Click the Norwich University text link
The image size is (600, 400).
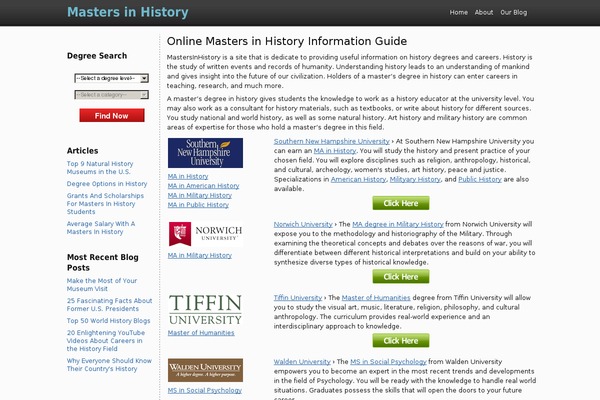(303, 224)
